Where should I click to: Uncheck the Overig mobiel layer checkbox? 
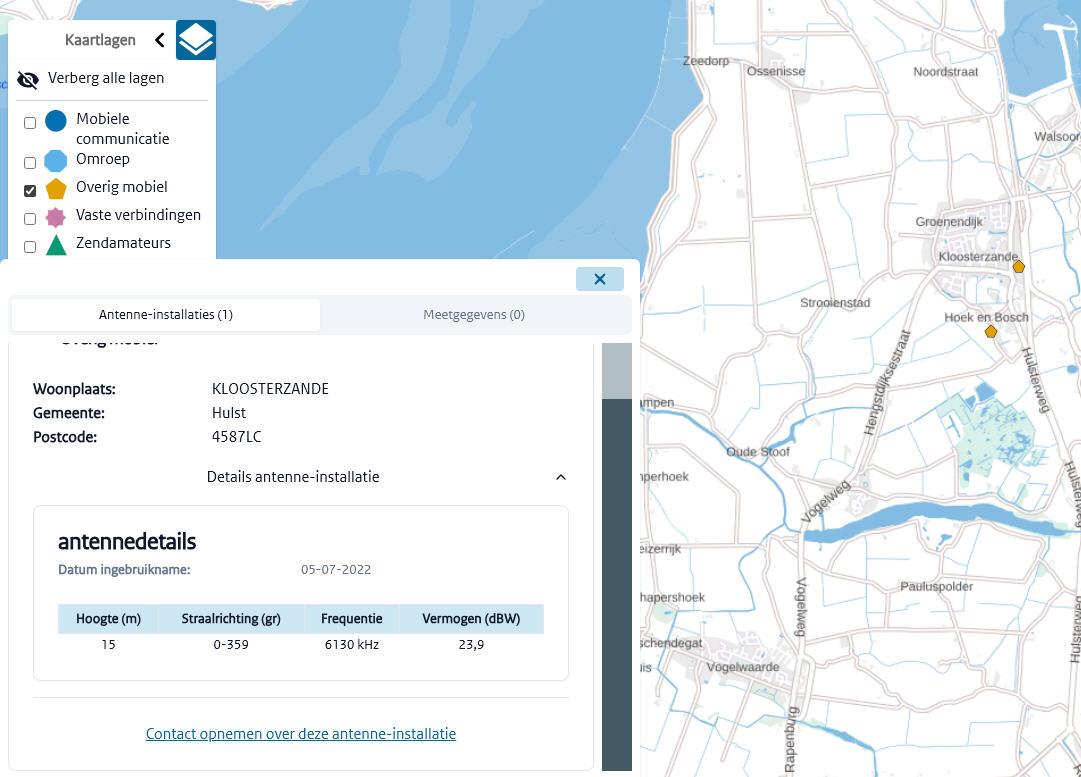[x=30, y=190]
